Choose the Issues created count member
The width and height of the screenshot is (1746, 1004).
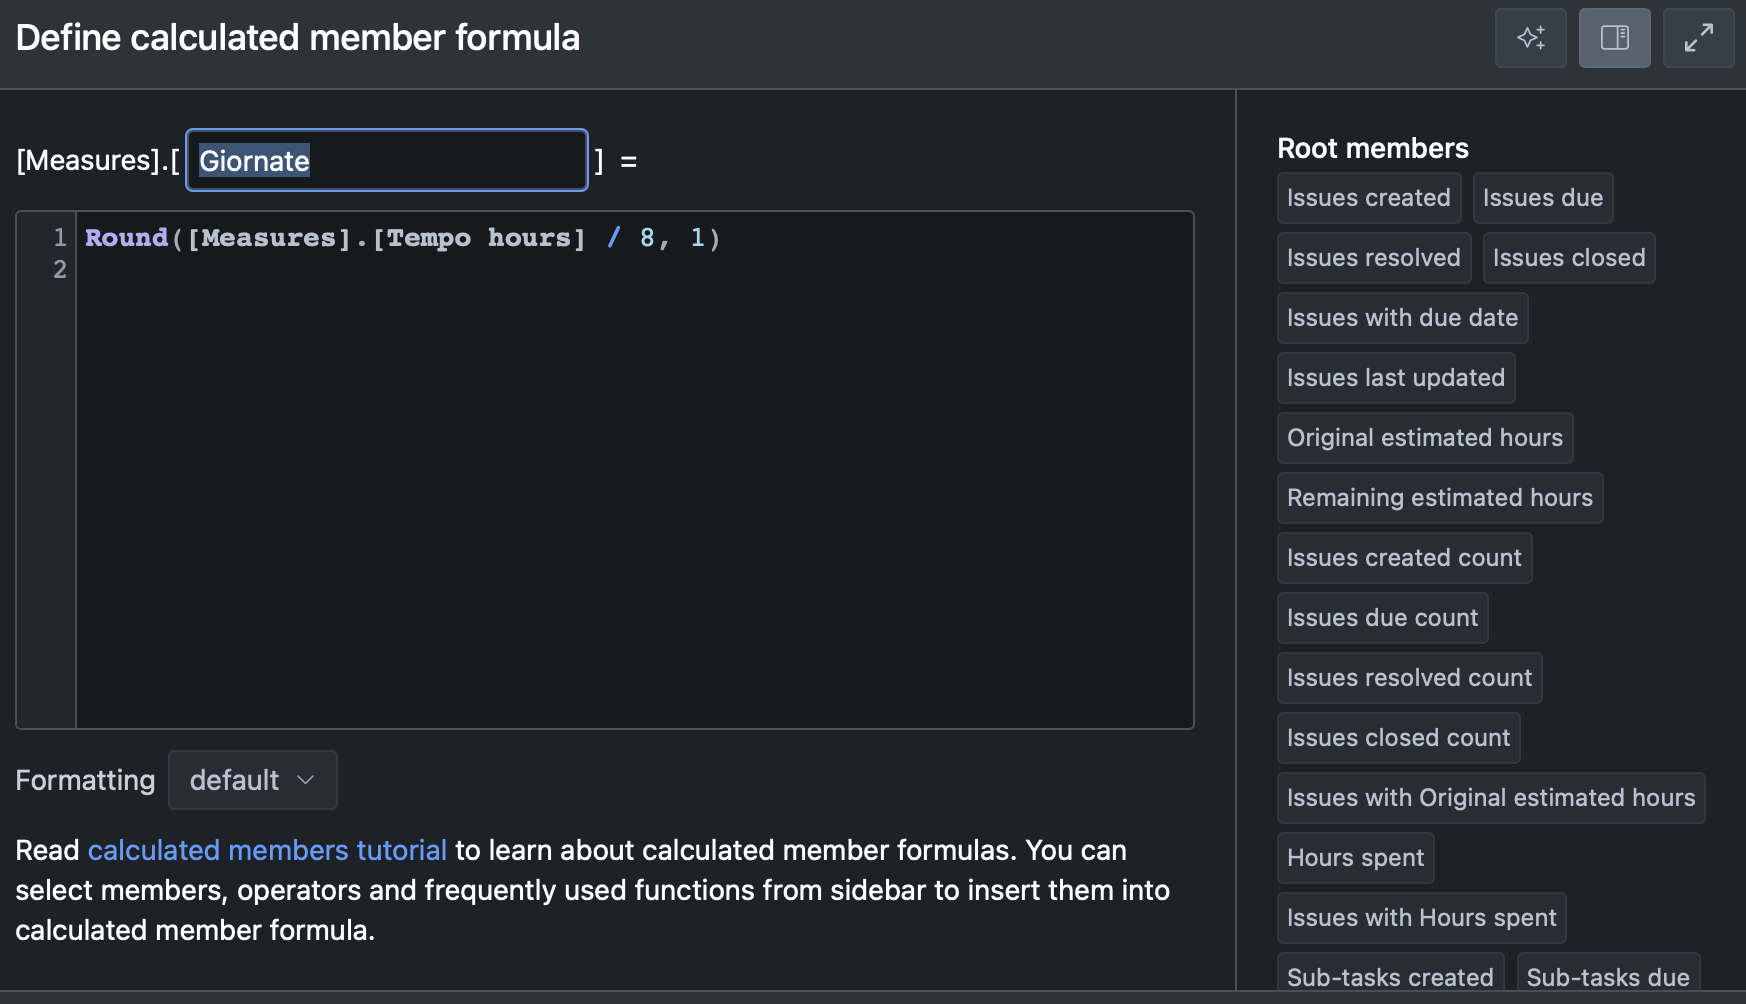click(1404, 558)
